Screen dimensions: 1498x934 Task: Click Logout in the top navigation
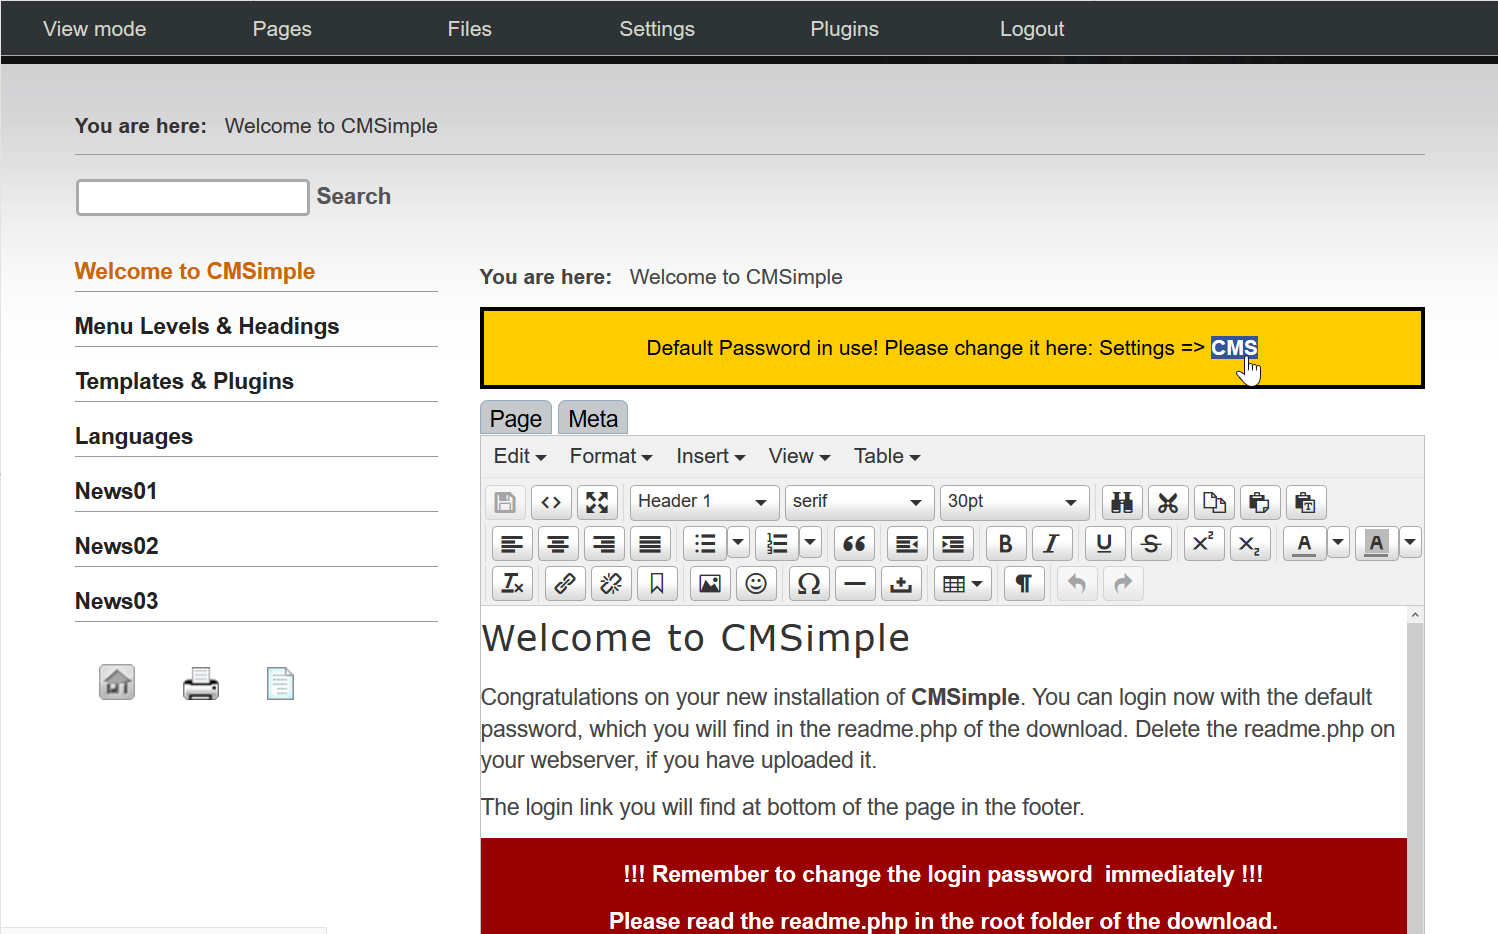1031,29
